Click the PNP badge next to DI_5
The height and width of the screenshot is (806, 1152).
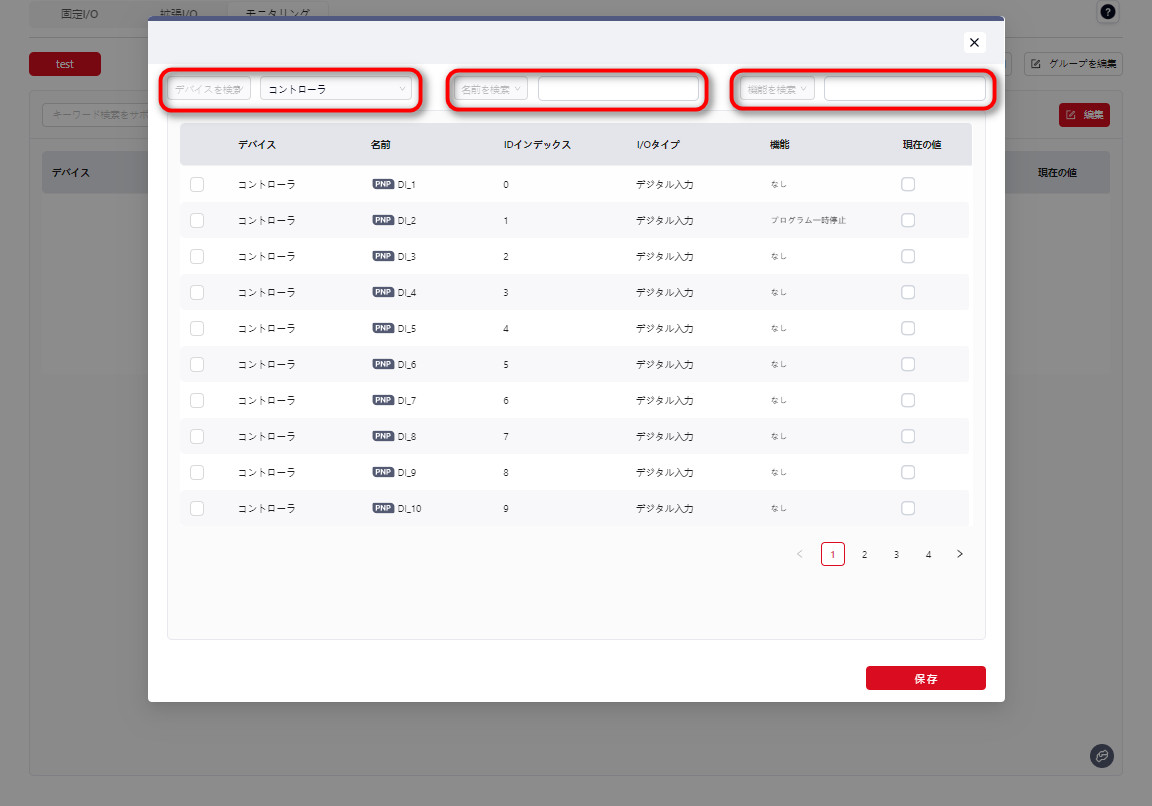383,328
